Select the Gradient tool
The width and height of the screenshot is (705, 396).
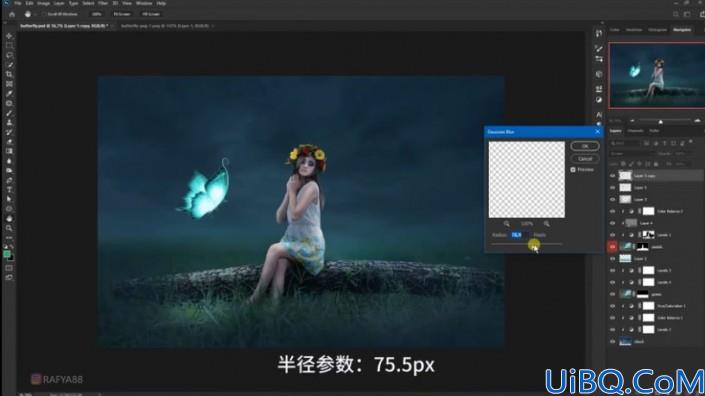point(9,151)
